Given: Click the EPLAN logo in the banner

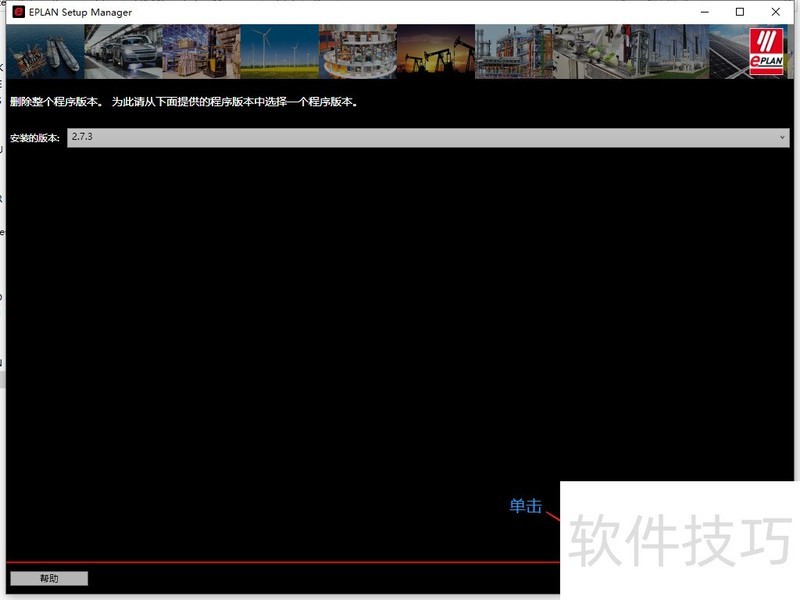Looking at the screenshot, I should pyautogui.click(x=768, y=52).
